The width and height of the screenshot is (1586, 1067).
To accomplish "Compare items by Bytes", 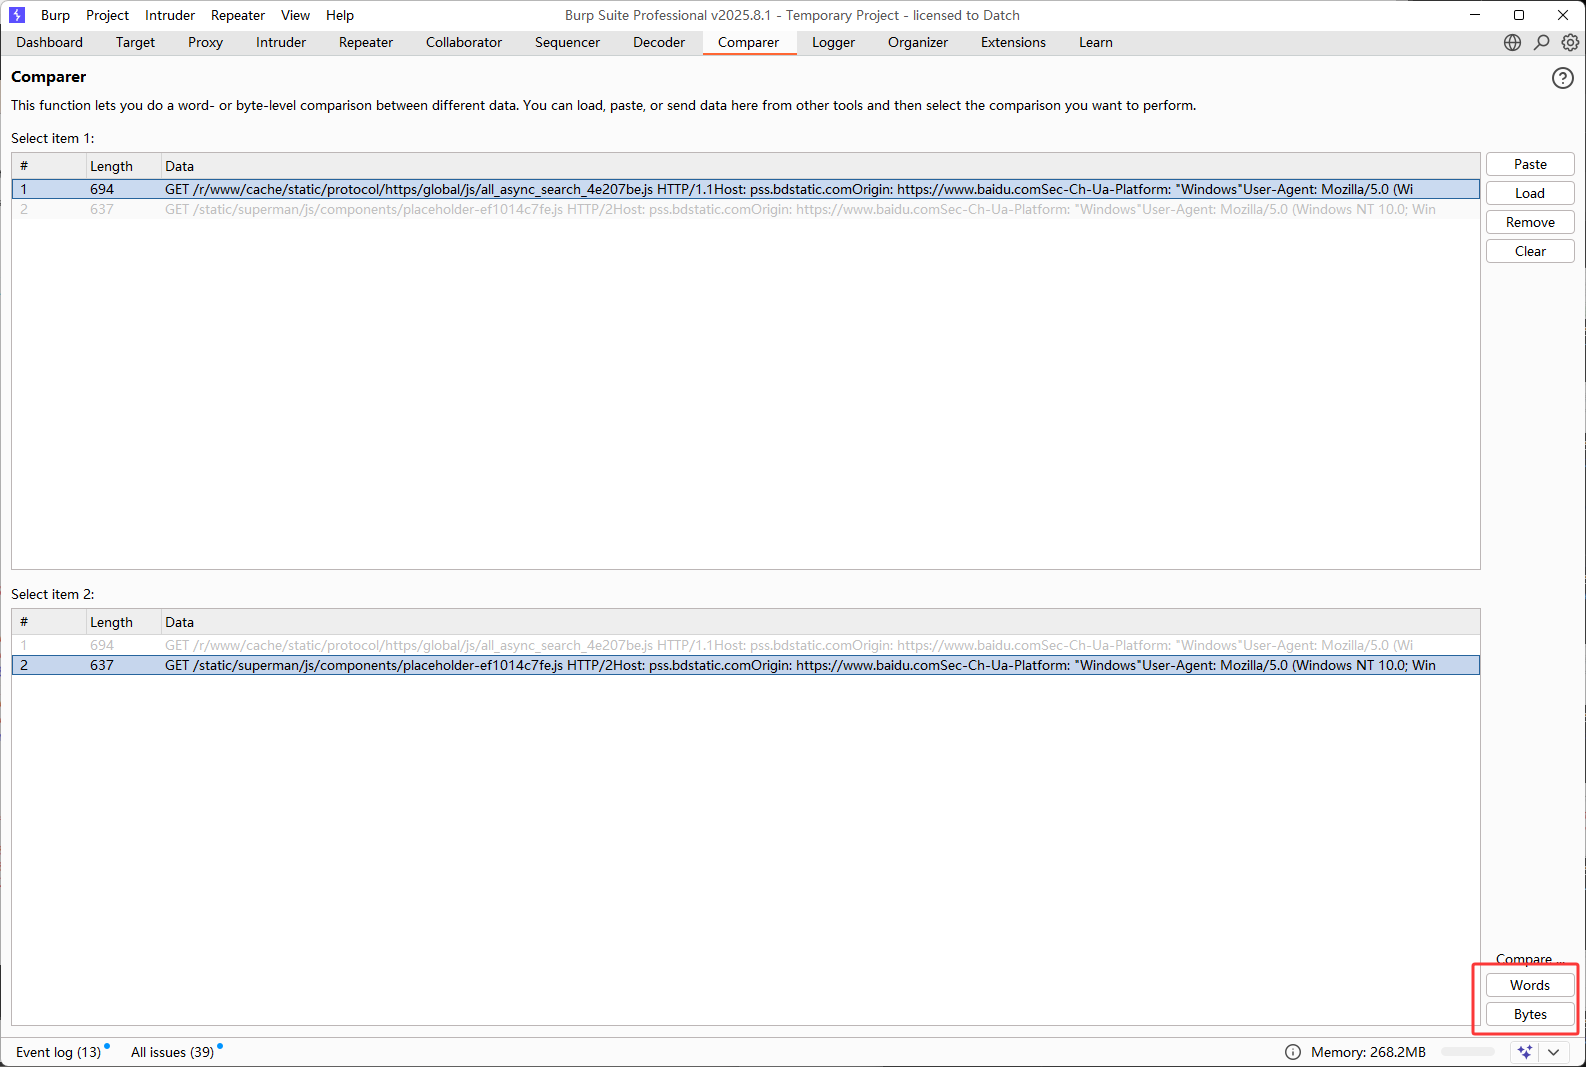I will (1530, 1014).
